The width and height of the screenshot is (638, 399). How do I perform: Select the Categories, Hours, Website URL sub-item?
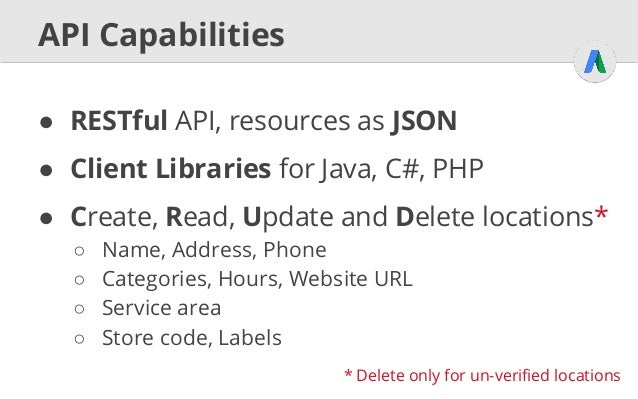point(257,279)
